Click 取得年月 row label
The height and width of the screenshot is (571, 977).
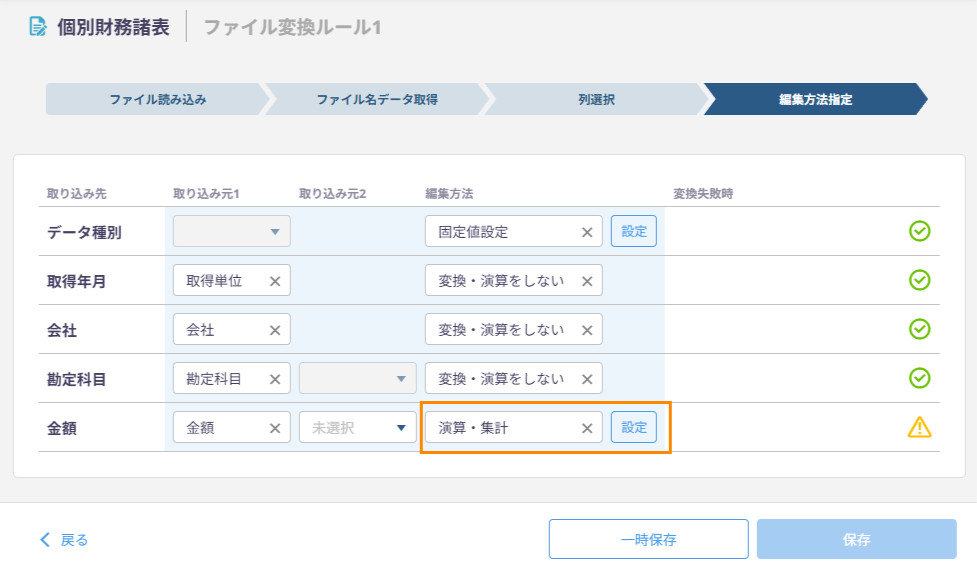(x=77, y=282)
